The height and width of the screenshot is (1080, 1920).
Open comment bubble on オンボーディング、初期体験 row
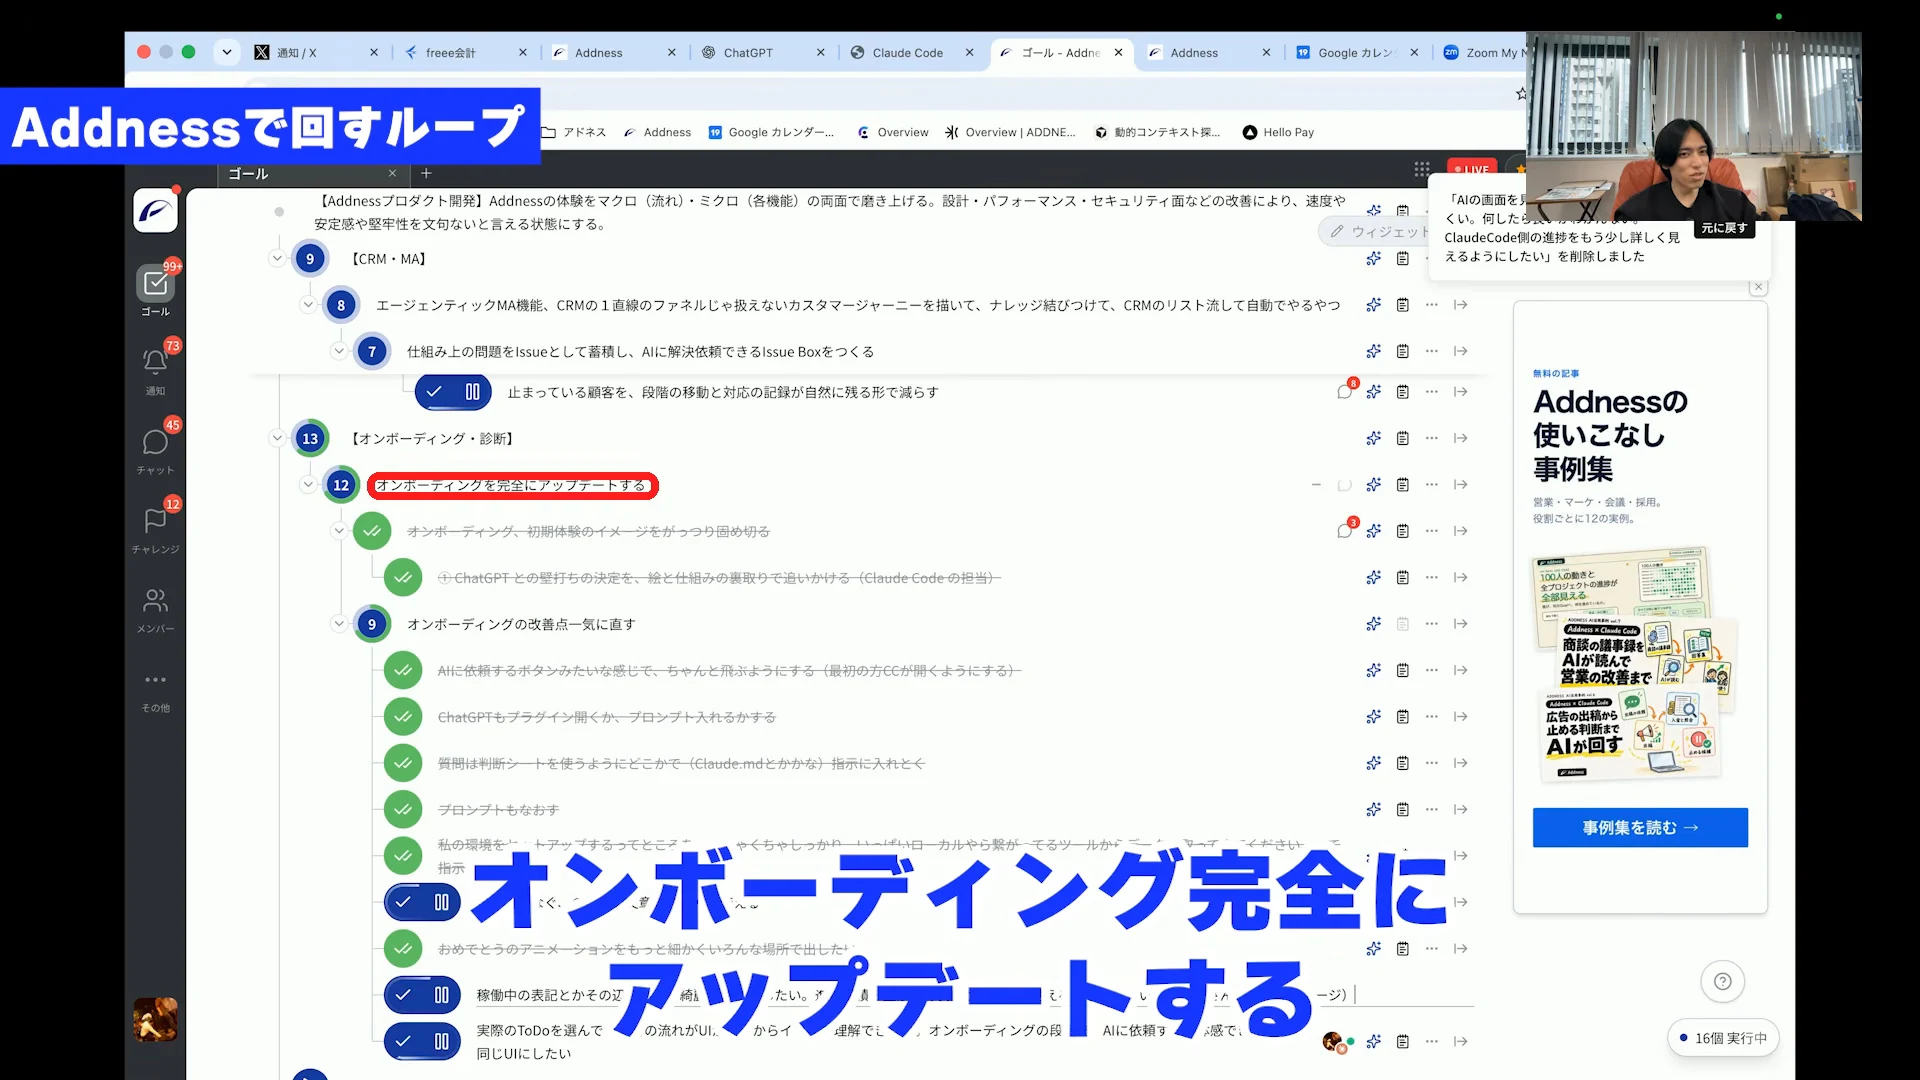(x=1345, y=531)
